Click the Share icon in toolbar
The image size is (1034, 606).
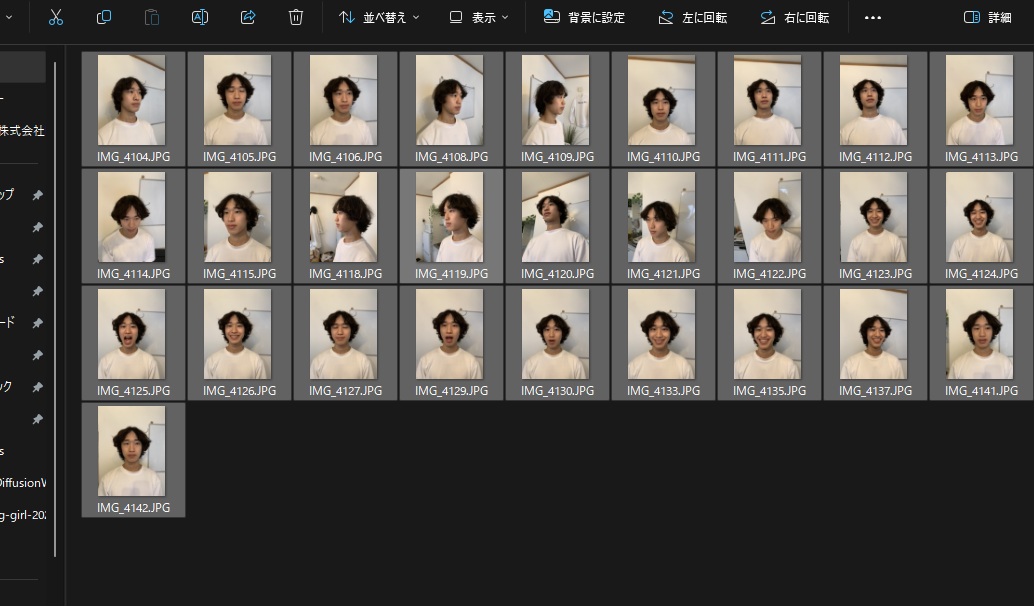coord(248,18)
